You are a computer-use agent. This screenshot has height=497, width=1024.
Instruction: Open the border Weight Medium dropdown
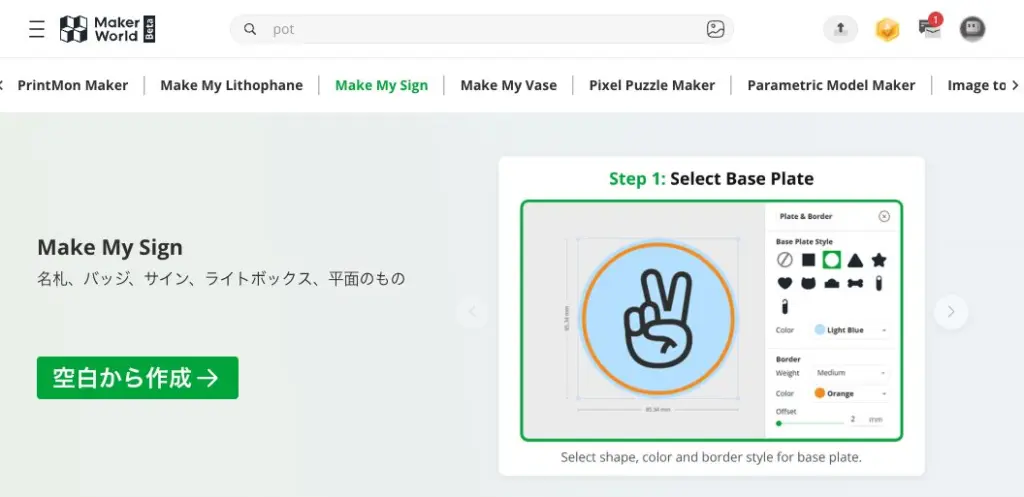pos(851,373)
